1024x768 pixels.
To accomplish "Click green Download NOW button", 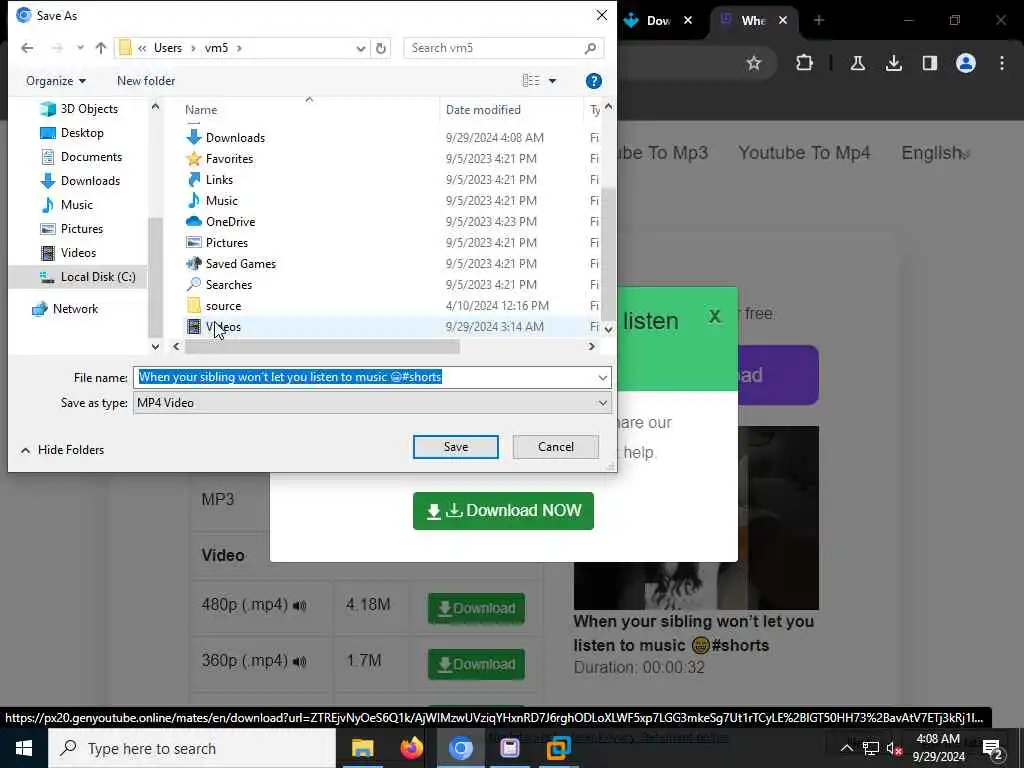I will pyautogui.click(x=503, y=511).
